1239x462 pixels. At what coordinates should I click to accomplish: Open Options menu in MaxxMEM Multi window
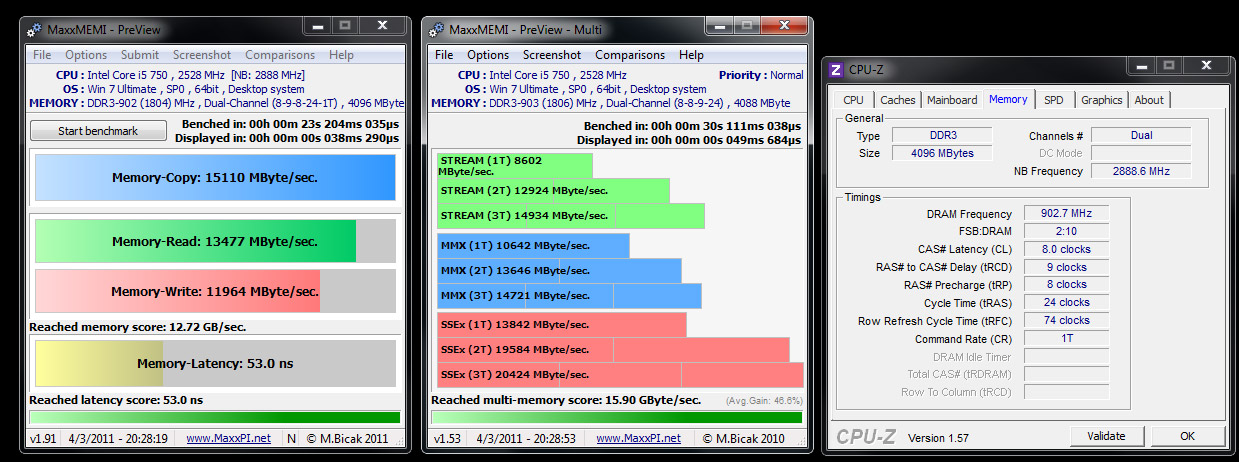pyautogui.click(x=488, y=55)
